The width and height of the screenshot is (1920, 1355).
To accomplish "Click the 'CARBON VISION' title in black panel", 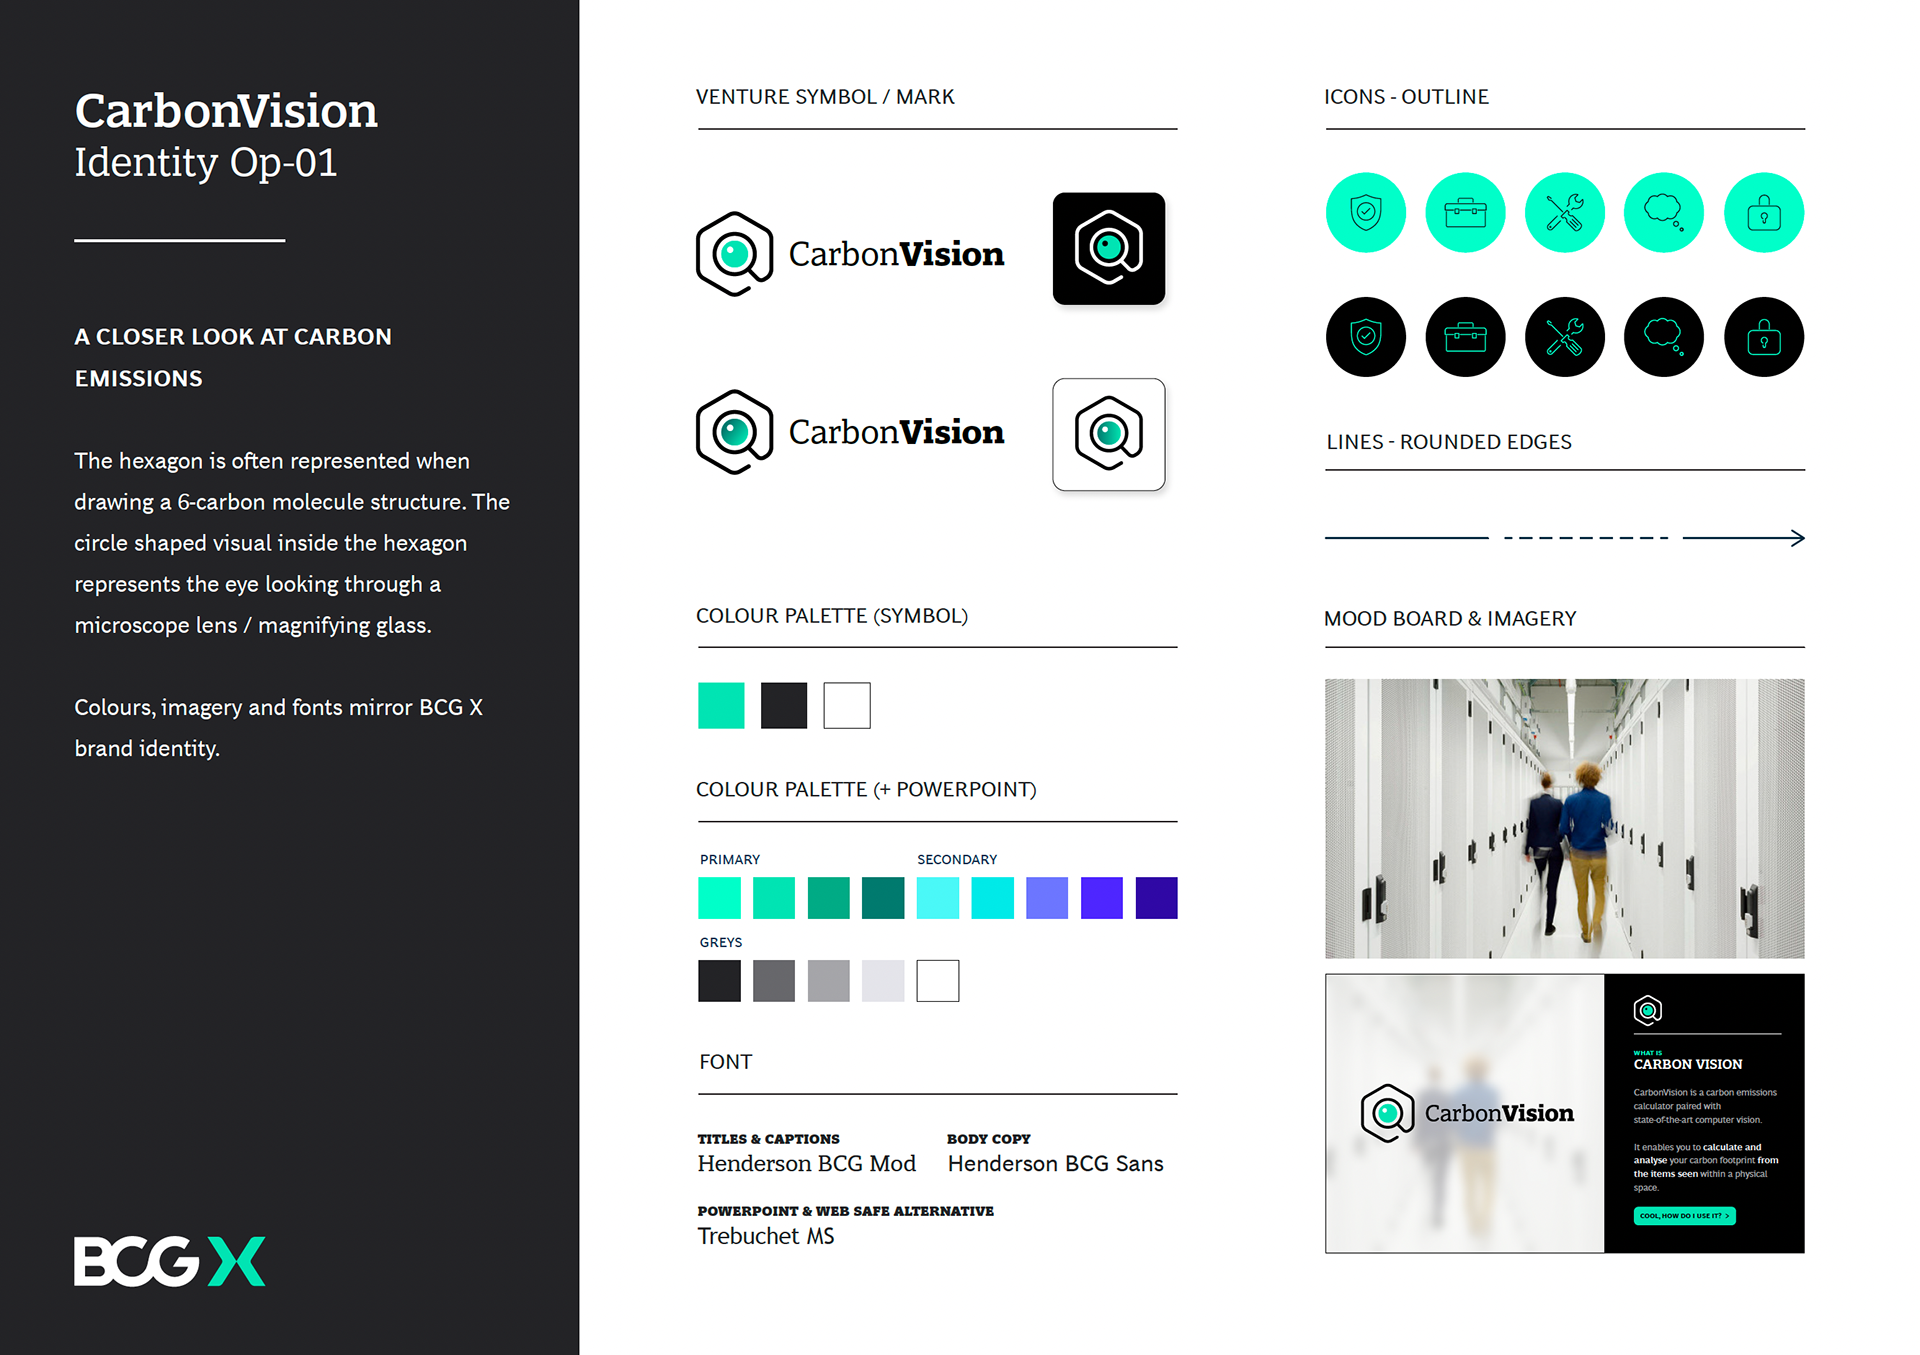I will (1688, 1064).
